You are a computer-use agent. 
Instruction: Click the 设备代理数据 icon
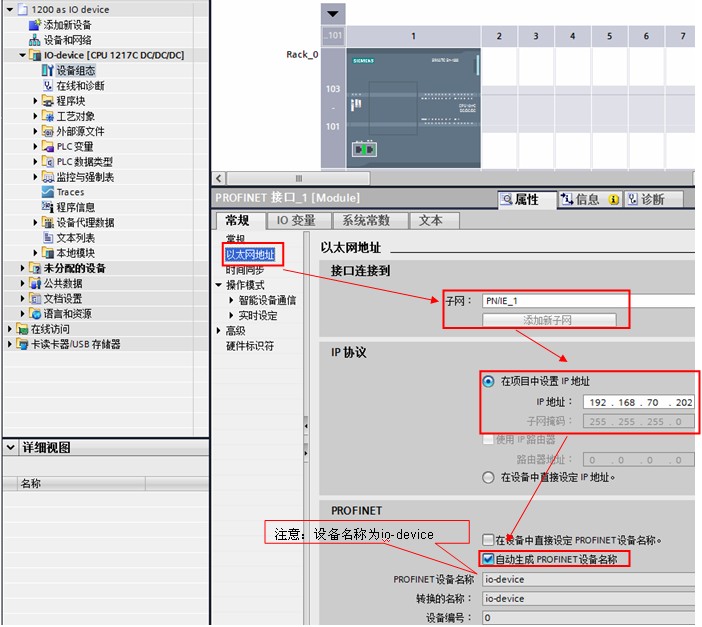[x=47, y=222]
